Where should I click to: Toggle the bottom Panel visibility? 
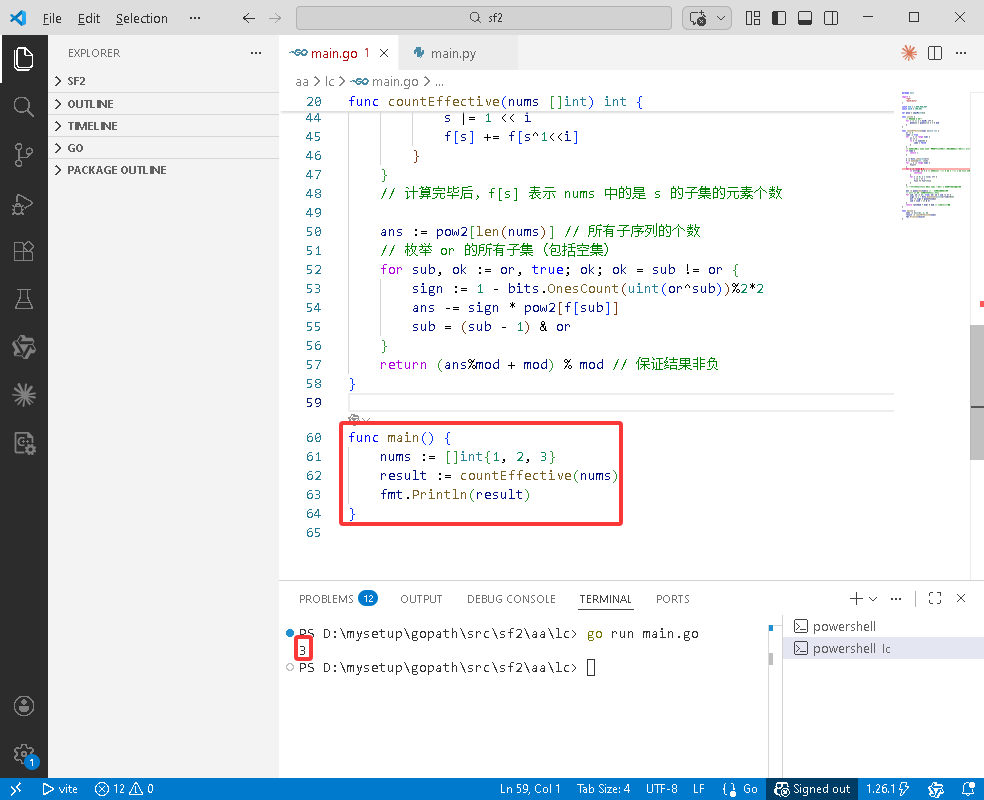point(805,18)
